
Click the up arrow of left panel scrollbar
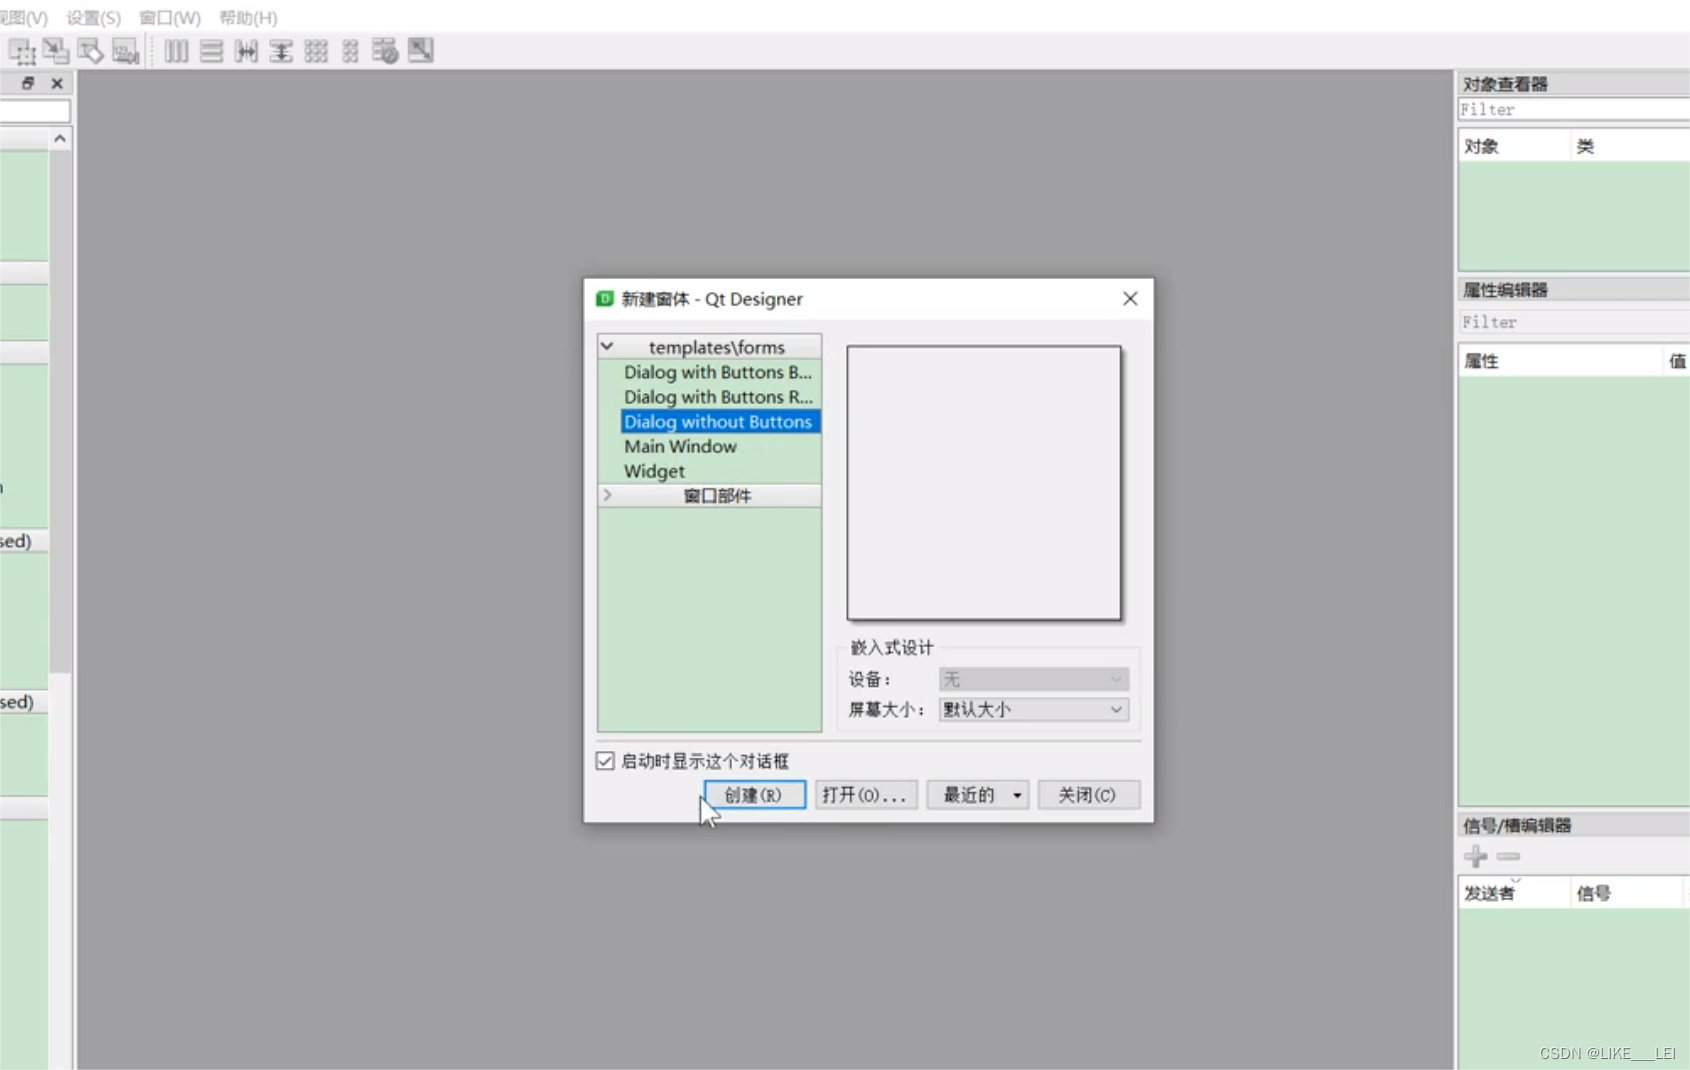click(x=60, y=139)
